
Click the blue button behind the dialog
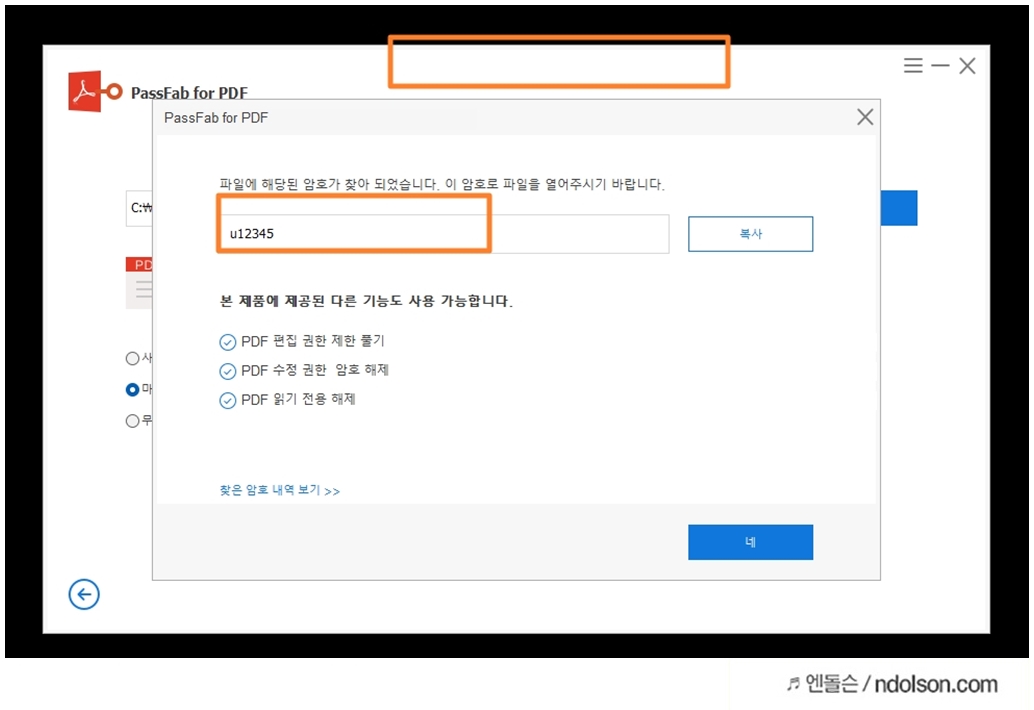[x=899, y=208]
